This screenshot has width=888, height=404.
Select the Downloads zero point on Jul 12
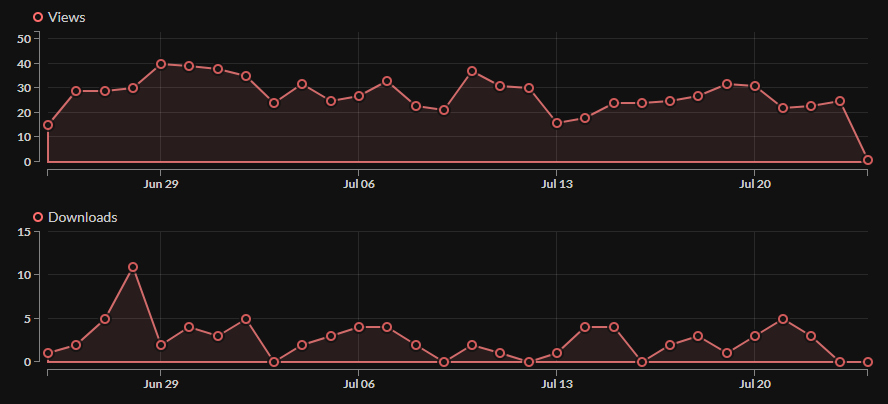[528, 362]
